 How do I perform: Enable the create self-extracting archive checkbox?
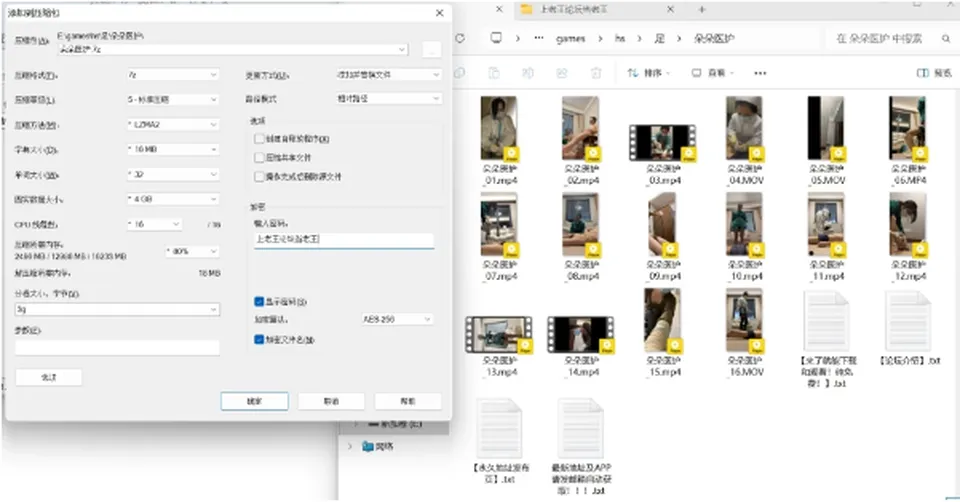(x=259, y=139)
